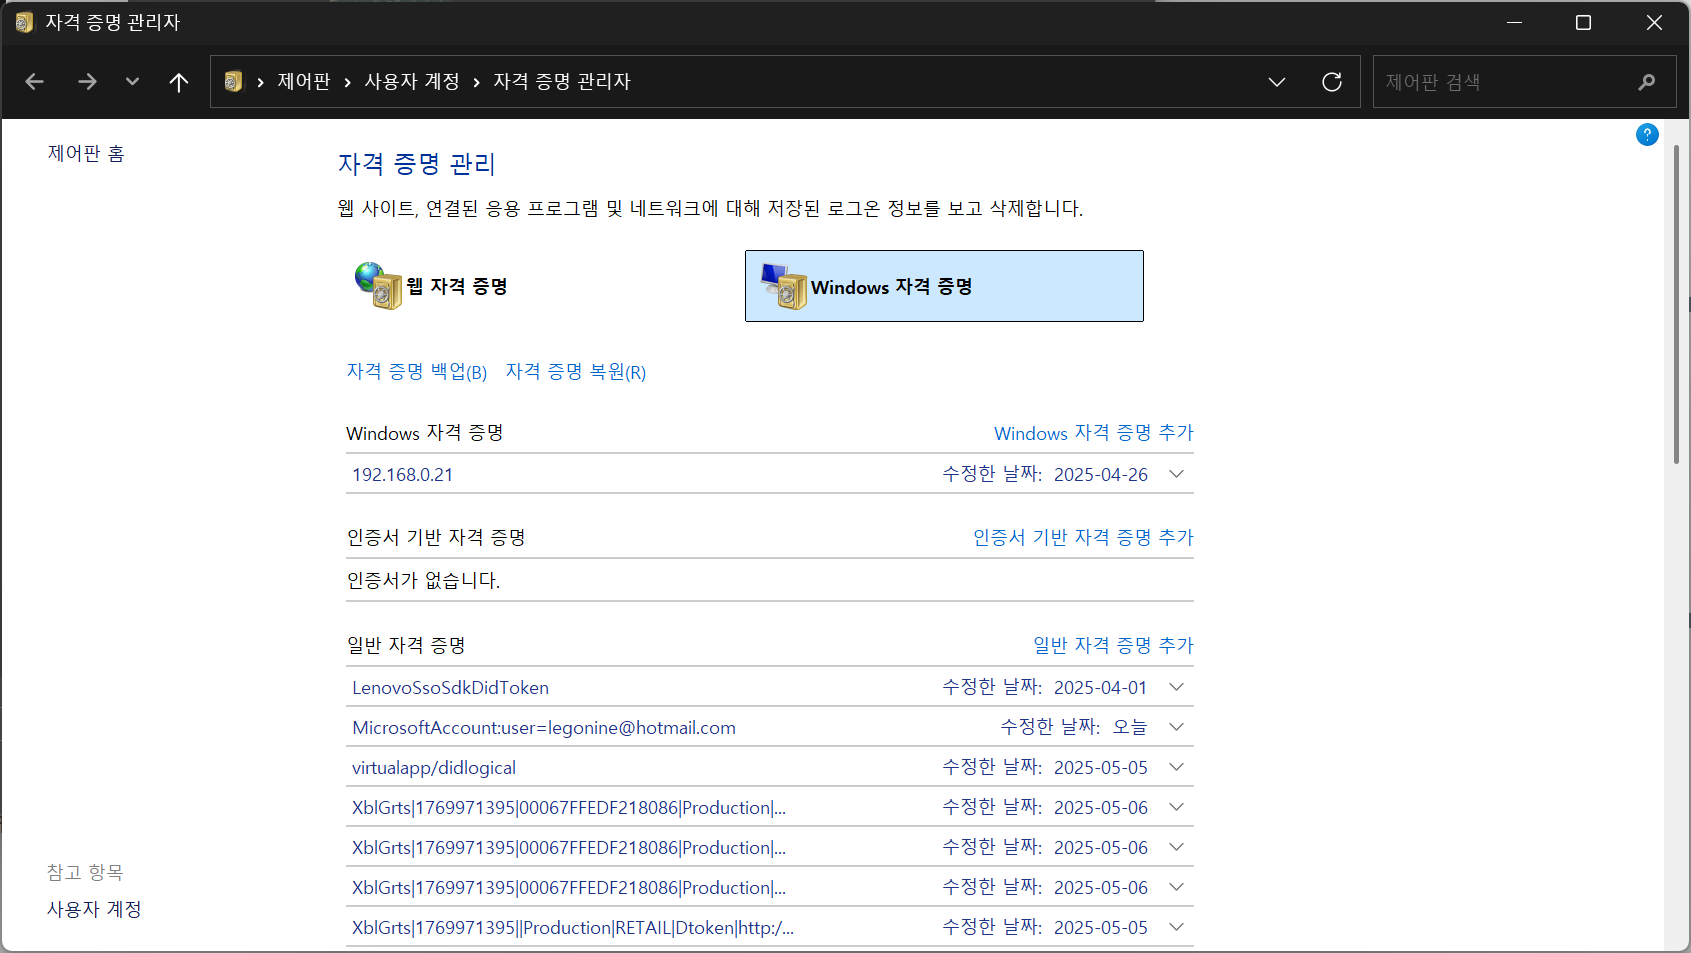
Task: Click the back navigation arrow
Action: 35,82
